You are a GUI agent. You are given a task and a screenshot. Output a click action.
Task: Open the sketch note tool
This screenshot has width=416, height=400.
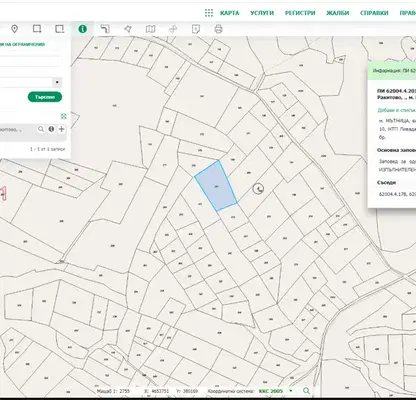196,29
